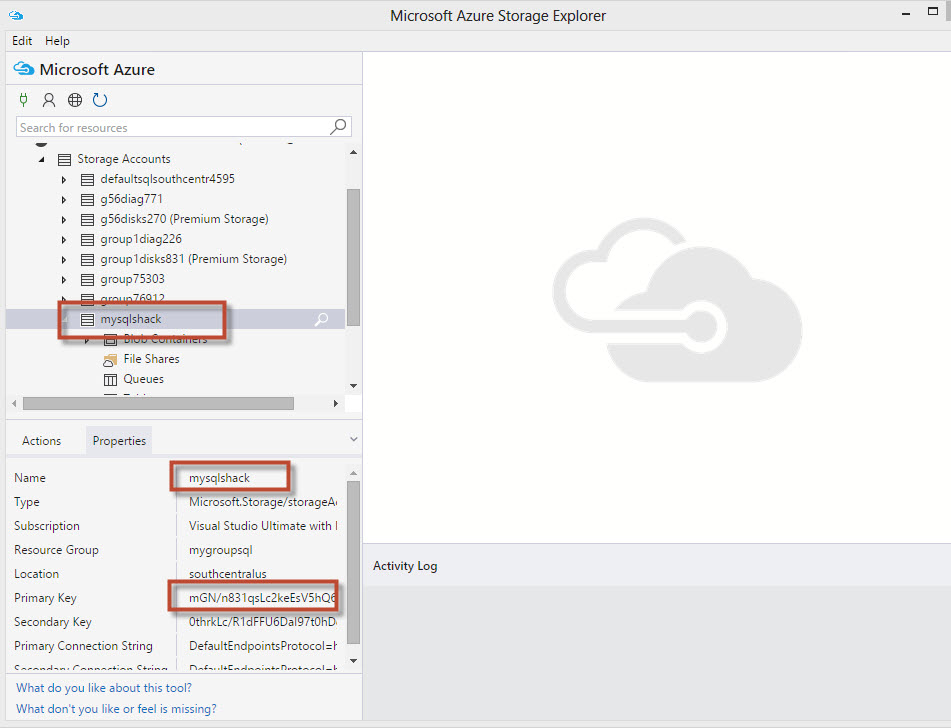Click the search icon on mysqlshack row
This screenshot has width=951, height=728.
321,320
